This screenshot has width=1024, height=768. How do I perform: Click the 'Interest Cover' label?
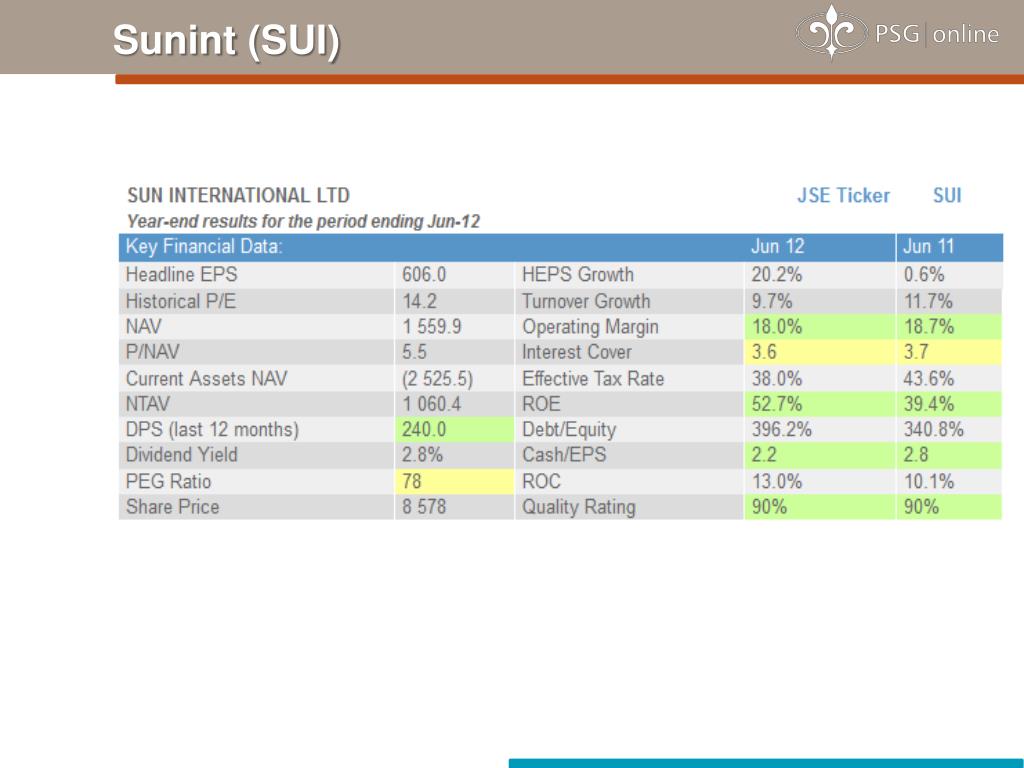[577, 352]
